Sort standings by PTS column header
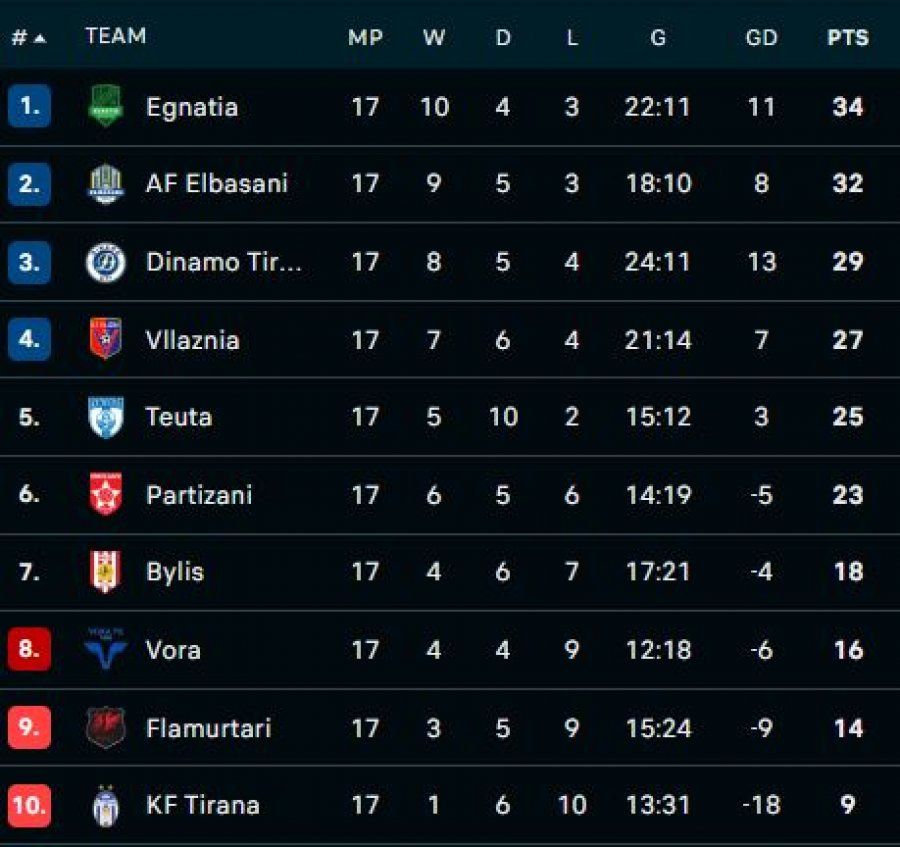Viewport: 900px width, 847px height. (847, 38)
